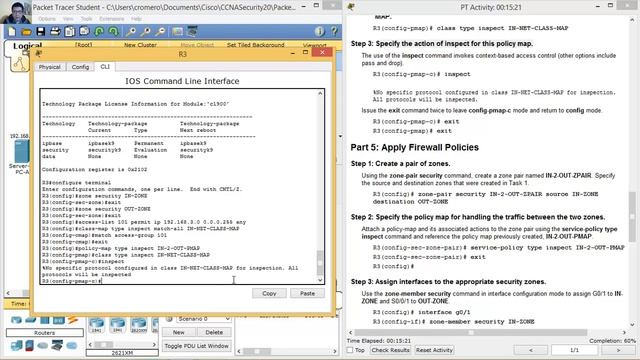The width and height of the screenshot is (640, 360).
Task: Click the Copy clipboard toolbar icon
Action: [70, 31]
